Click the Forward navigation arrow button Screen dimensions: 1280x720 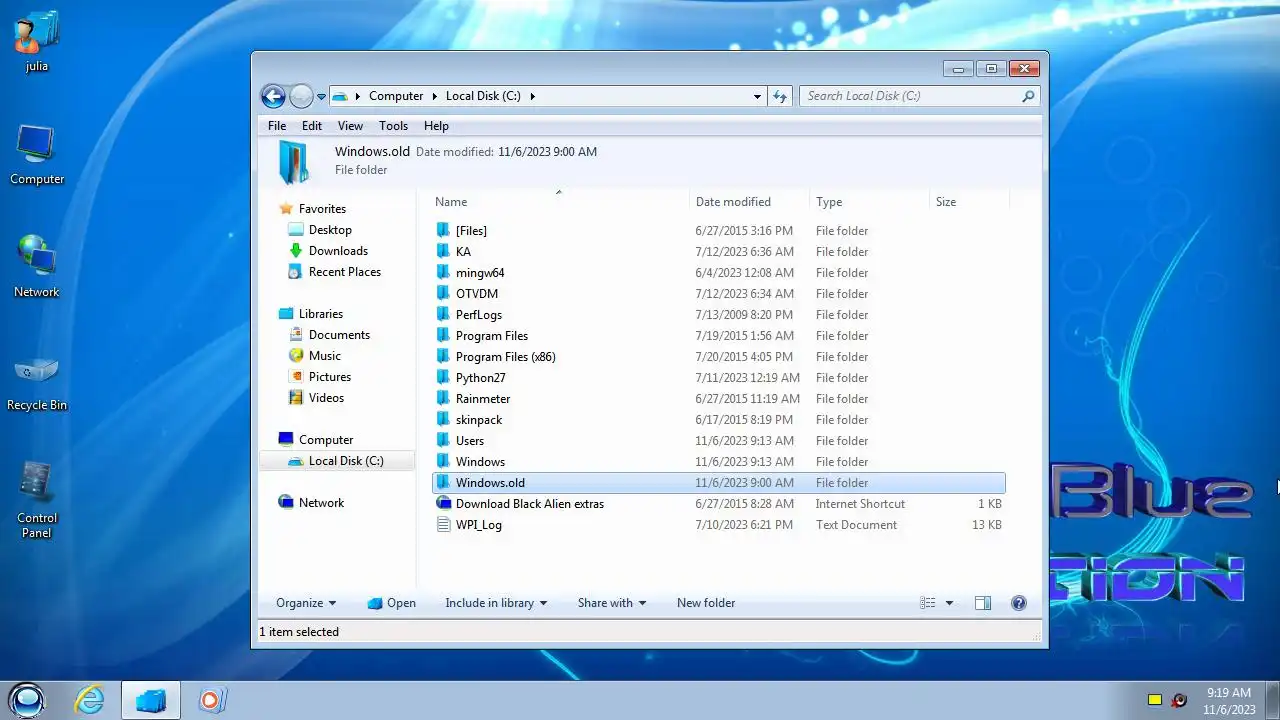[x=301, y=96]
